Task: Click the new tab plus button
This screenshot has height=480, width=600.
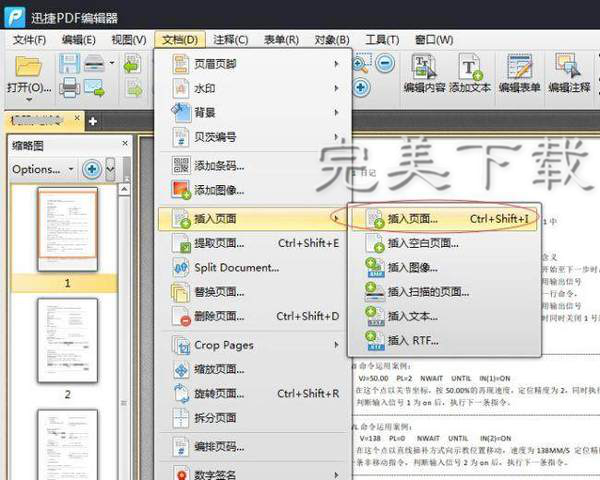Action: tap(93, 121)
